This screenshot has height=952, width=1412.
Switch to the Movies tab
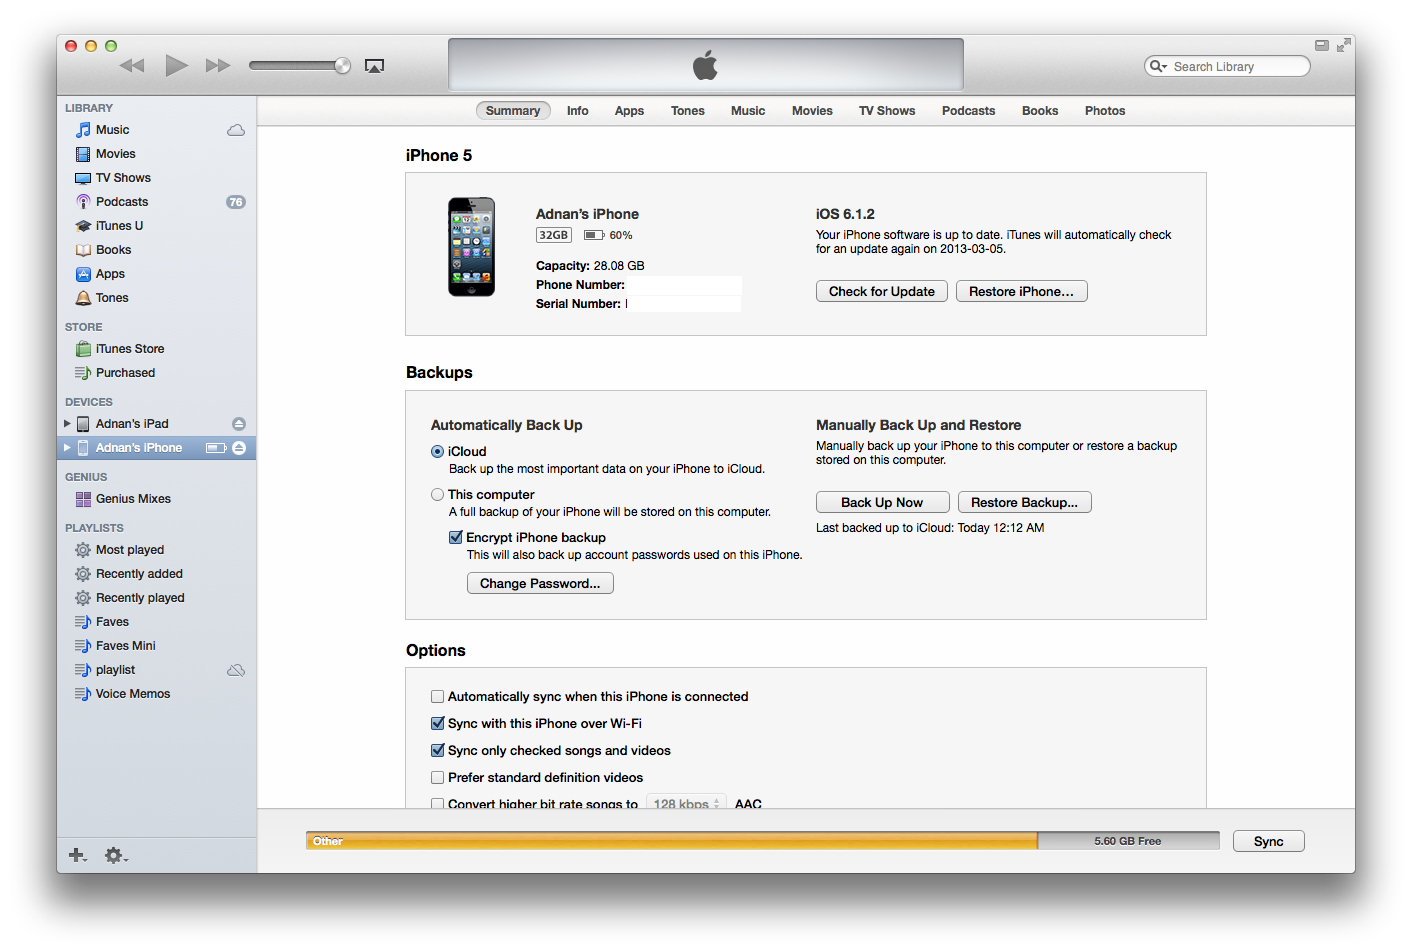pos(812,111)
